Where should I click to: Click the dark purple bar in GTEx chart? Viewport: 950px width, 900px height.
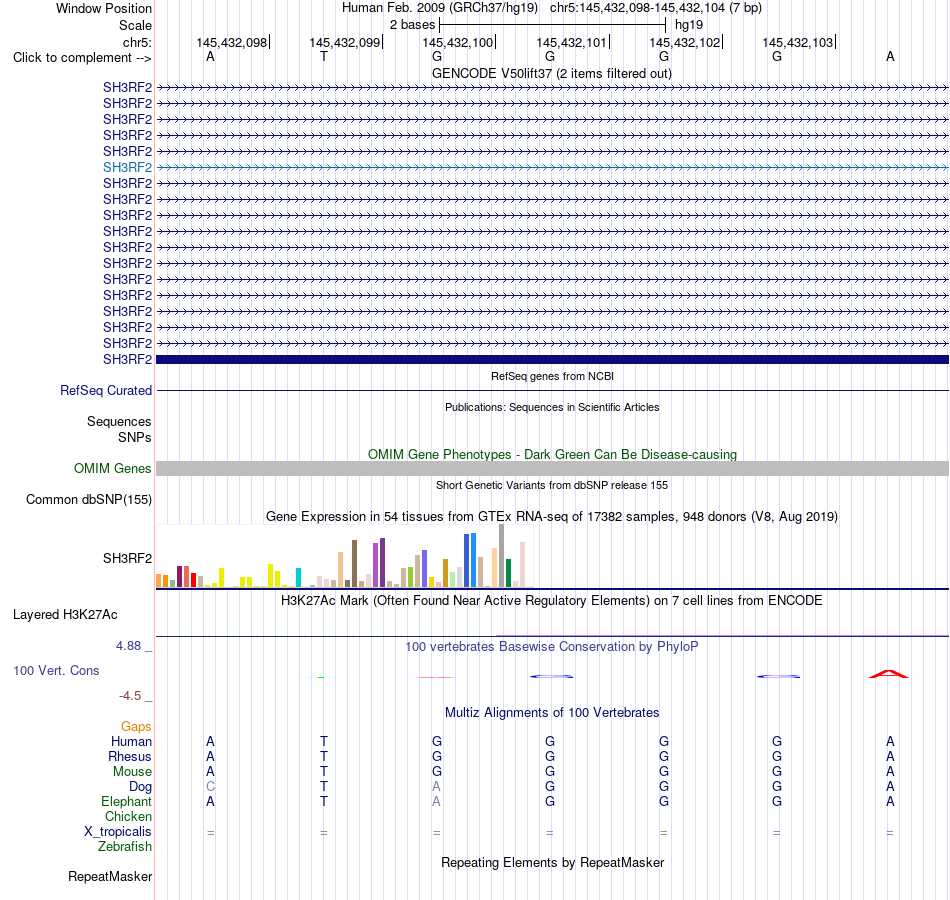point(382,562)
